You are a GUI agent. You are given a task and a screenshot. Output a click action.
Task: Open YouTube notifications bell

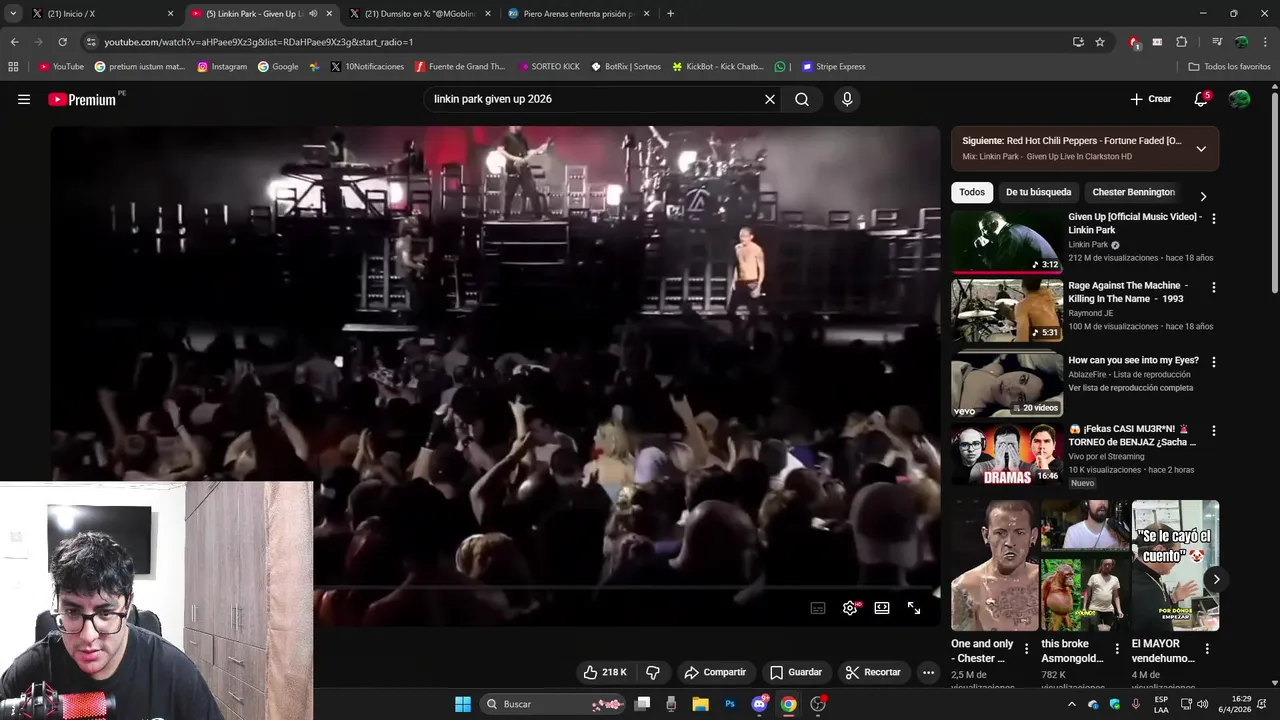click(1201, 99)
